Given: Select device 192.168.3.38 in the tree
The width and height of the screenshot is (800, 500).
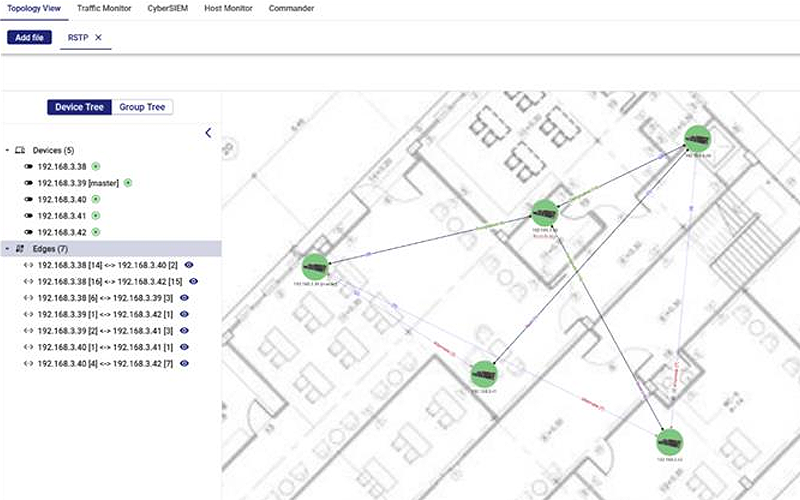Looking at the screenshot, I should (x=62, y=166).
